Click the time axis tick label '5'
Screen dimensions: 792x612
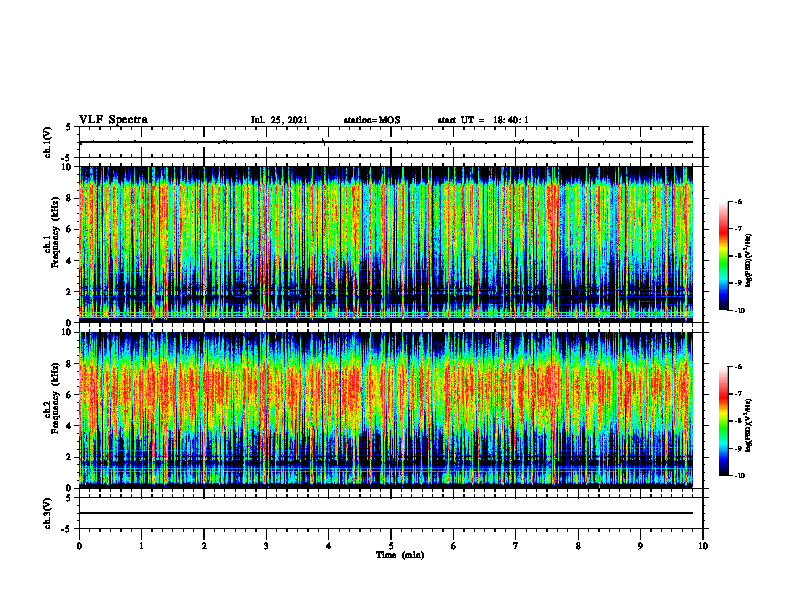(x=391, y=546)
